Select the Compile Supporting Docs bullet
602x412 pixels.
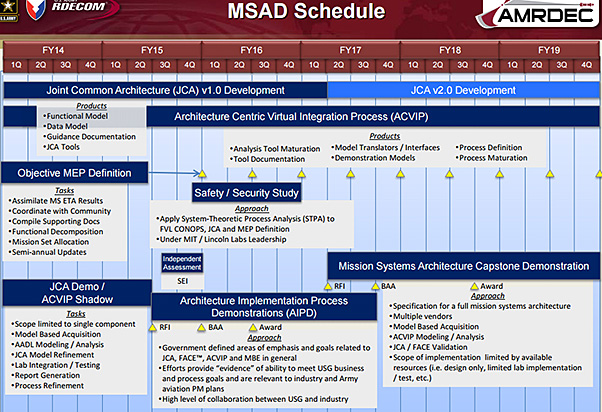[54, 222]
